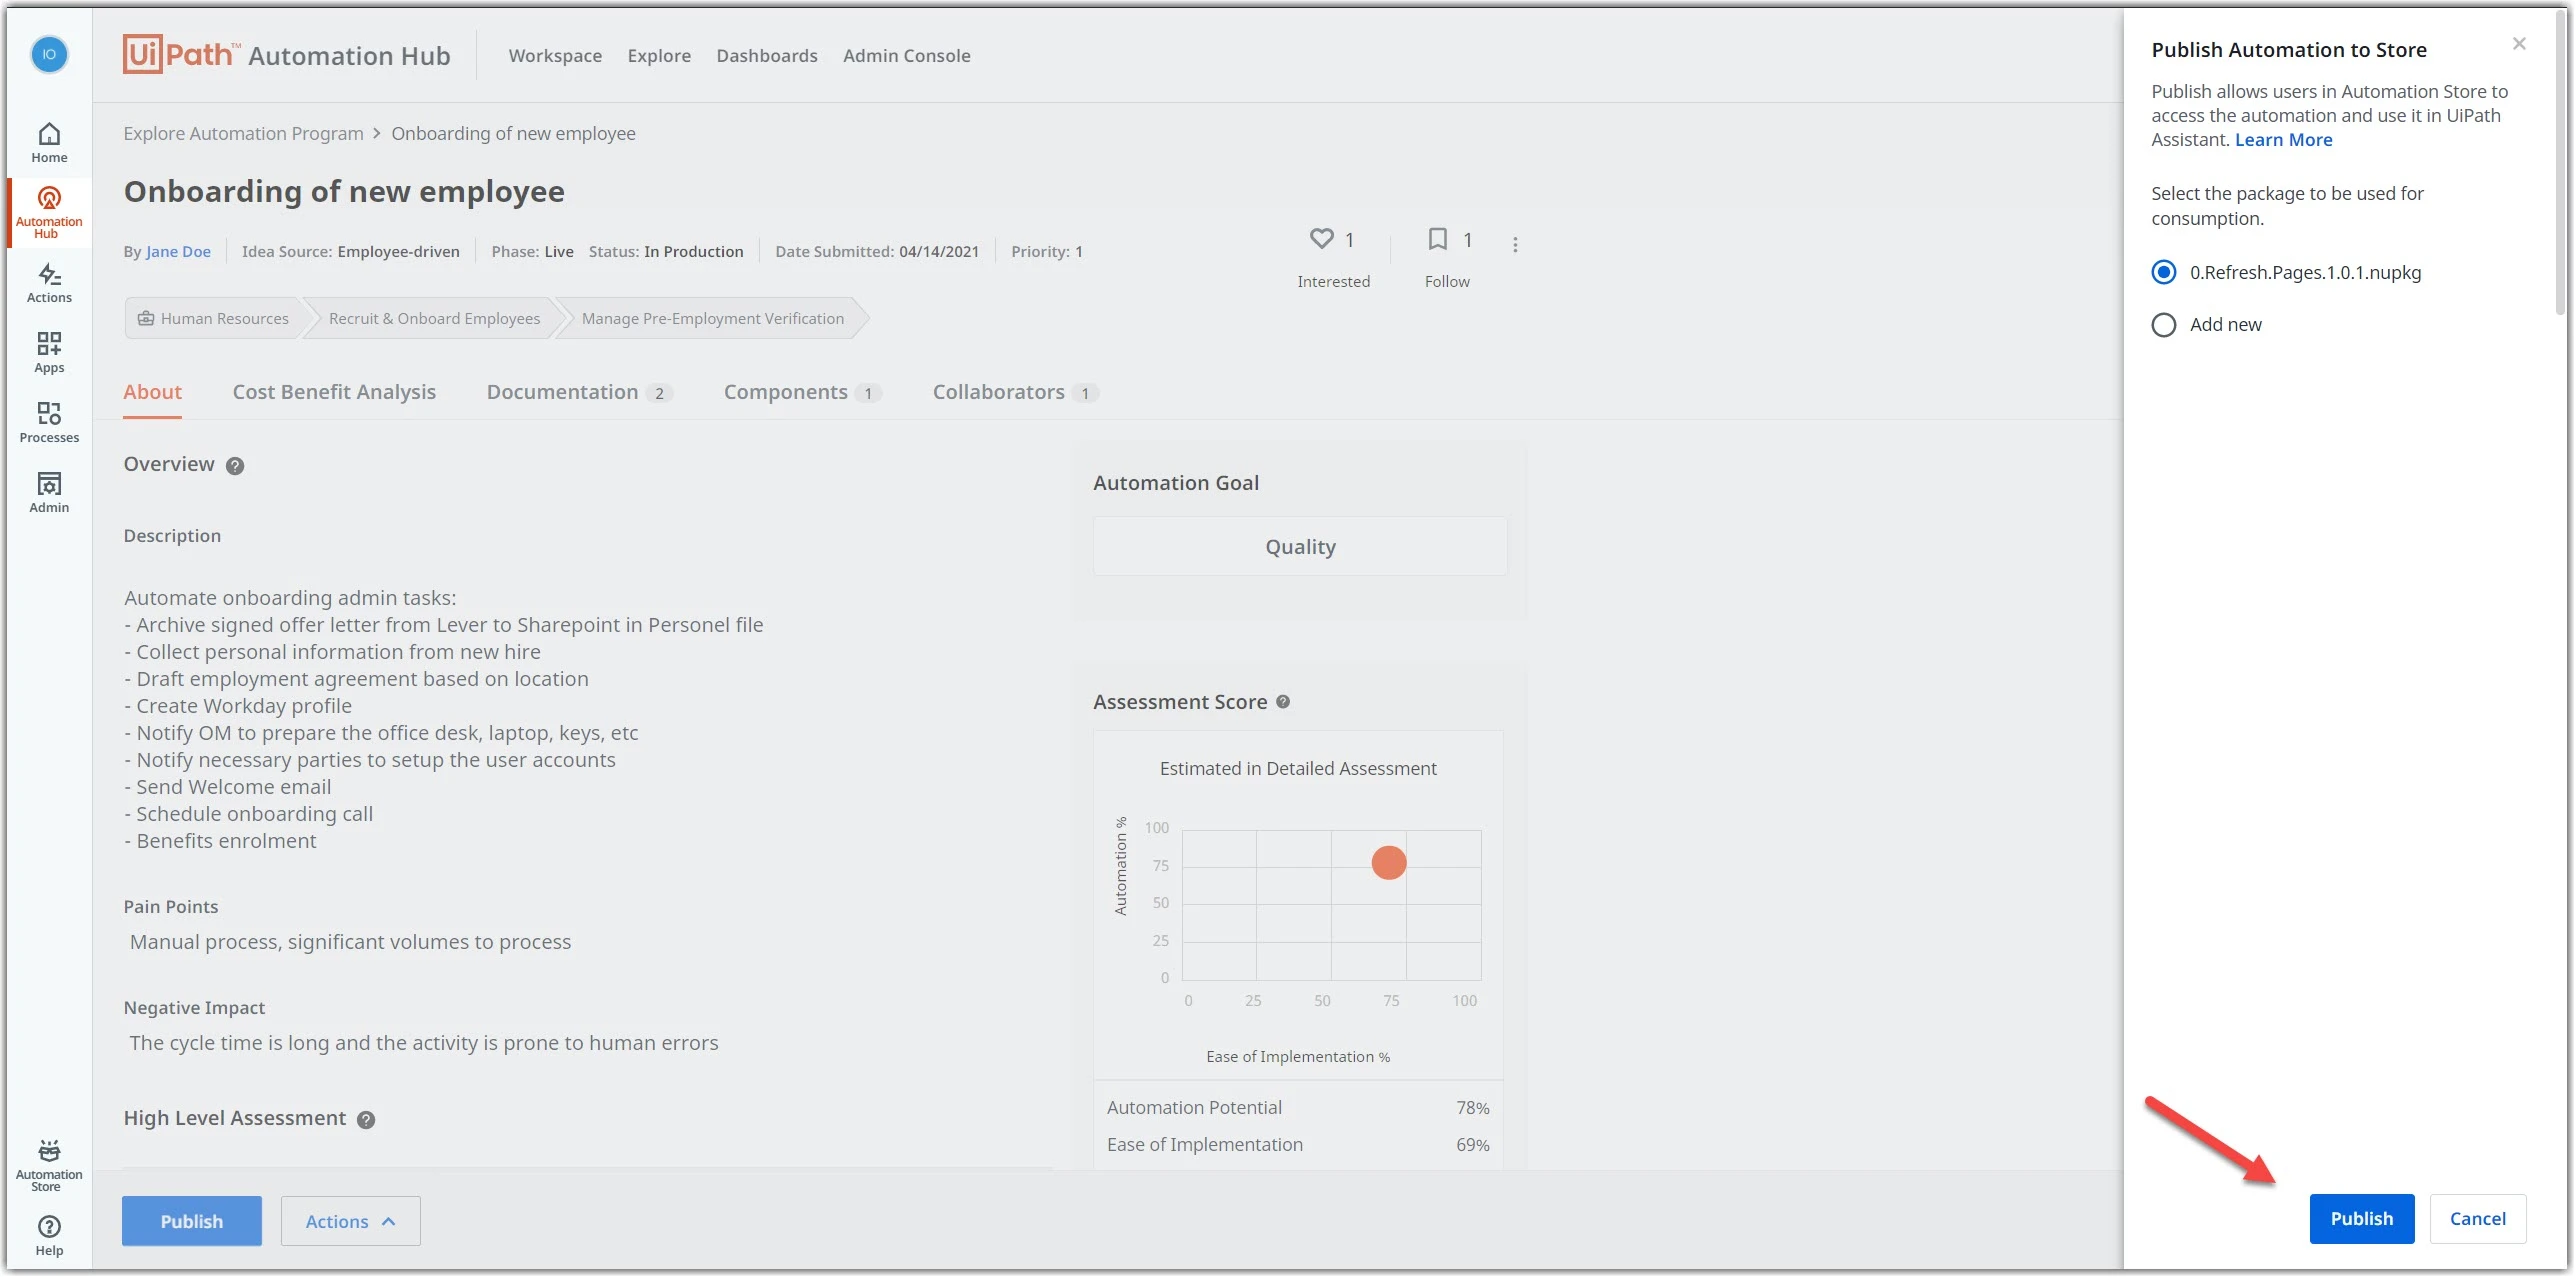The image size is (2575, 1277).
Task: Cancel the publish panel
Action: (2478, 1219)
